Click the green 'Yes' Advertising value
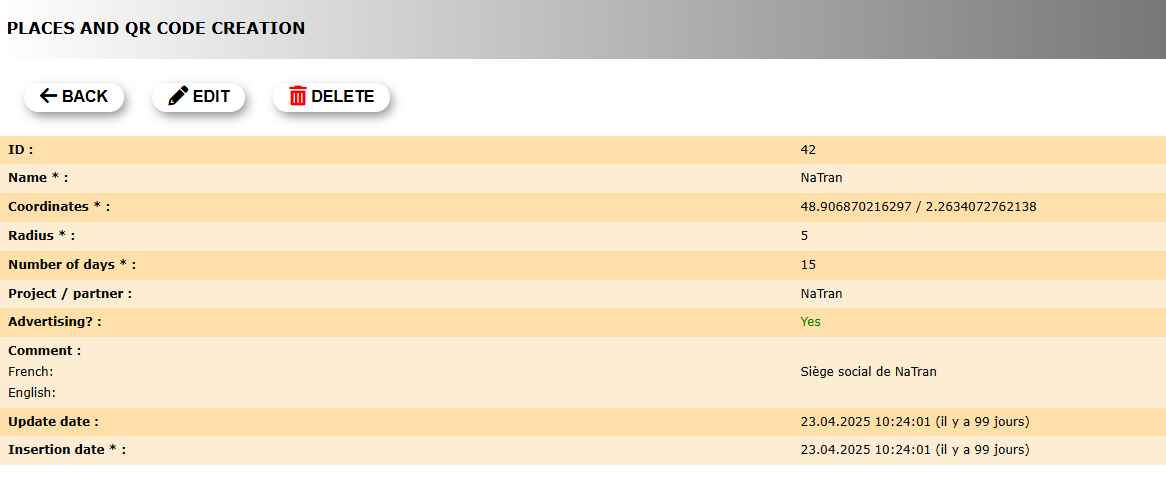 coord(810,322)
